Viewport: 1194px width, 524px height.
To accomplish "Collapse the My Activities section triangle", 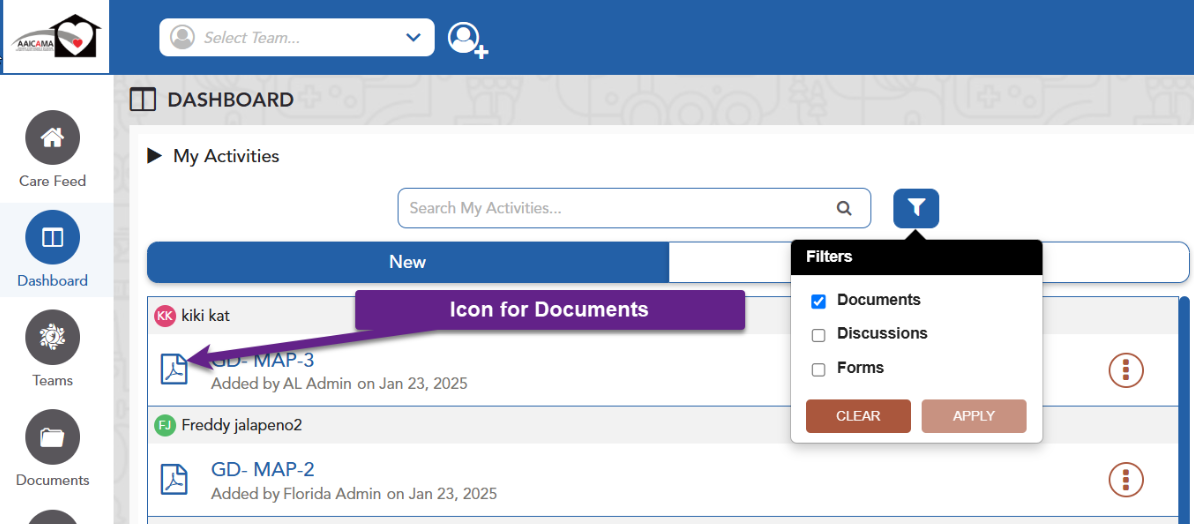I will (154, 156).
